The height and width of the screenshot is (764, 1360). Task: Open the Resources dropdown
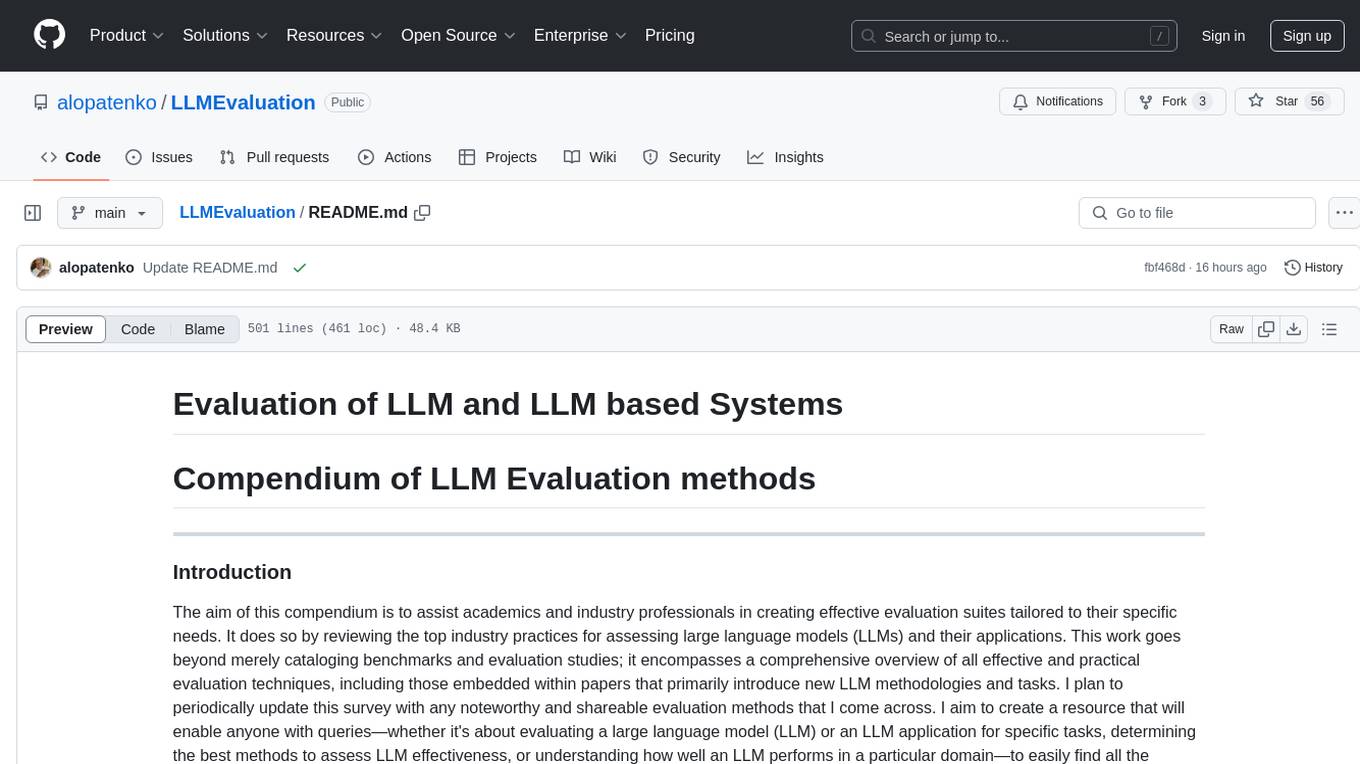(x=334, y=35)
